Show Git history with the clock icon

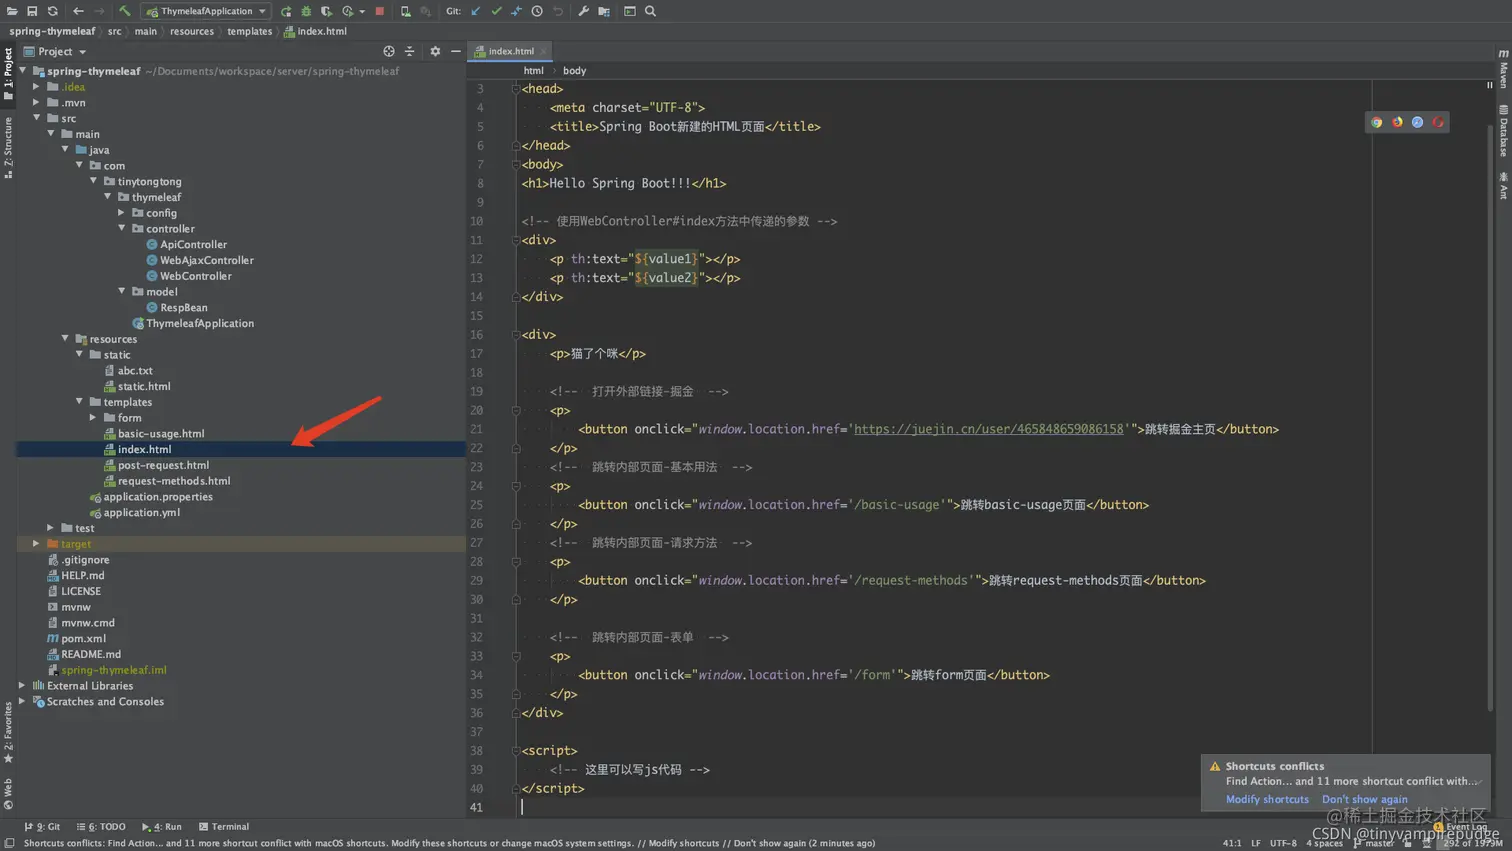(537, 11)
